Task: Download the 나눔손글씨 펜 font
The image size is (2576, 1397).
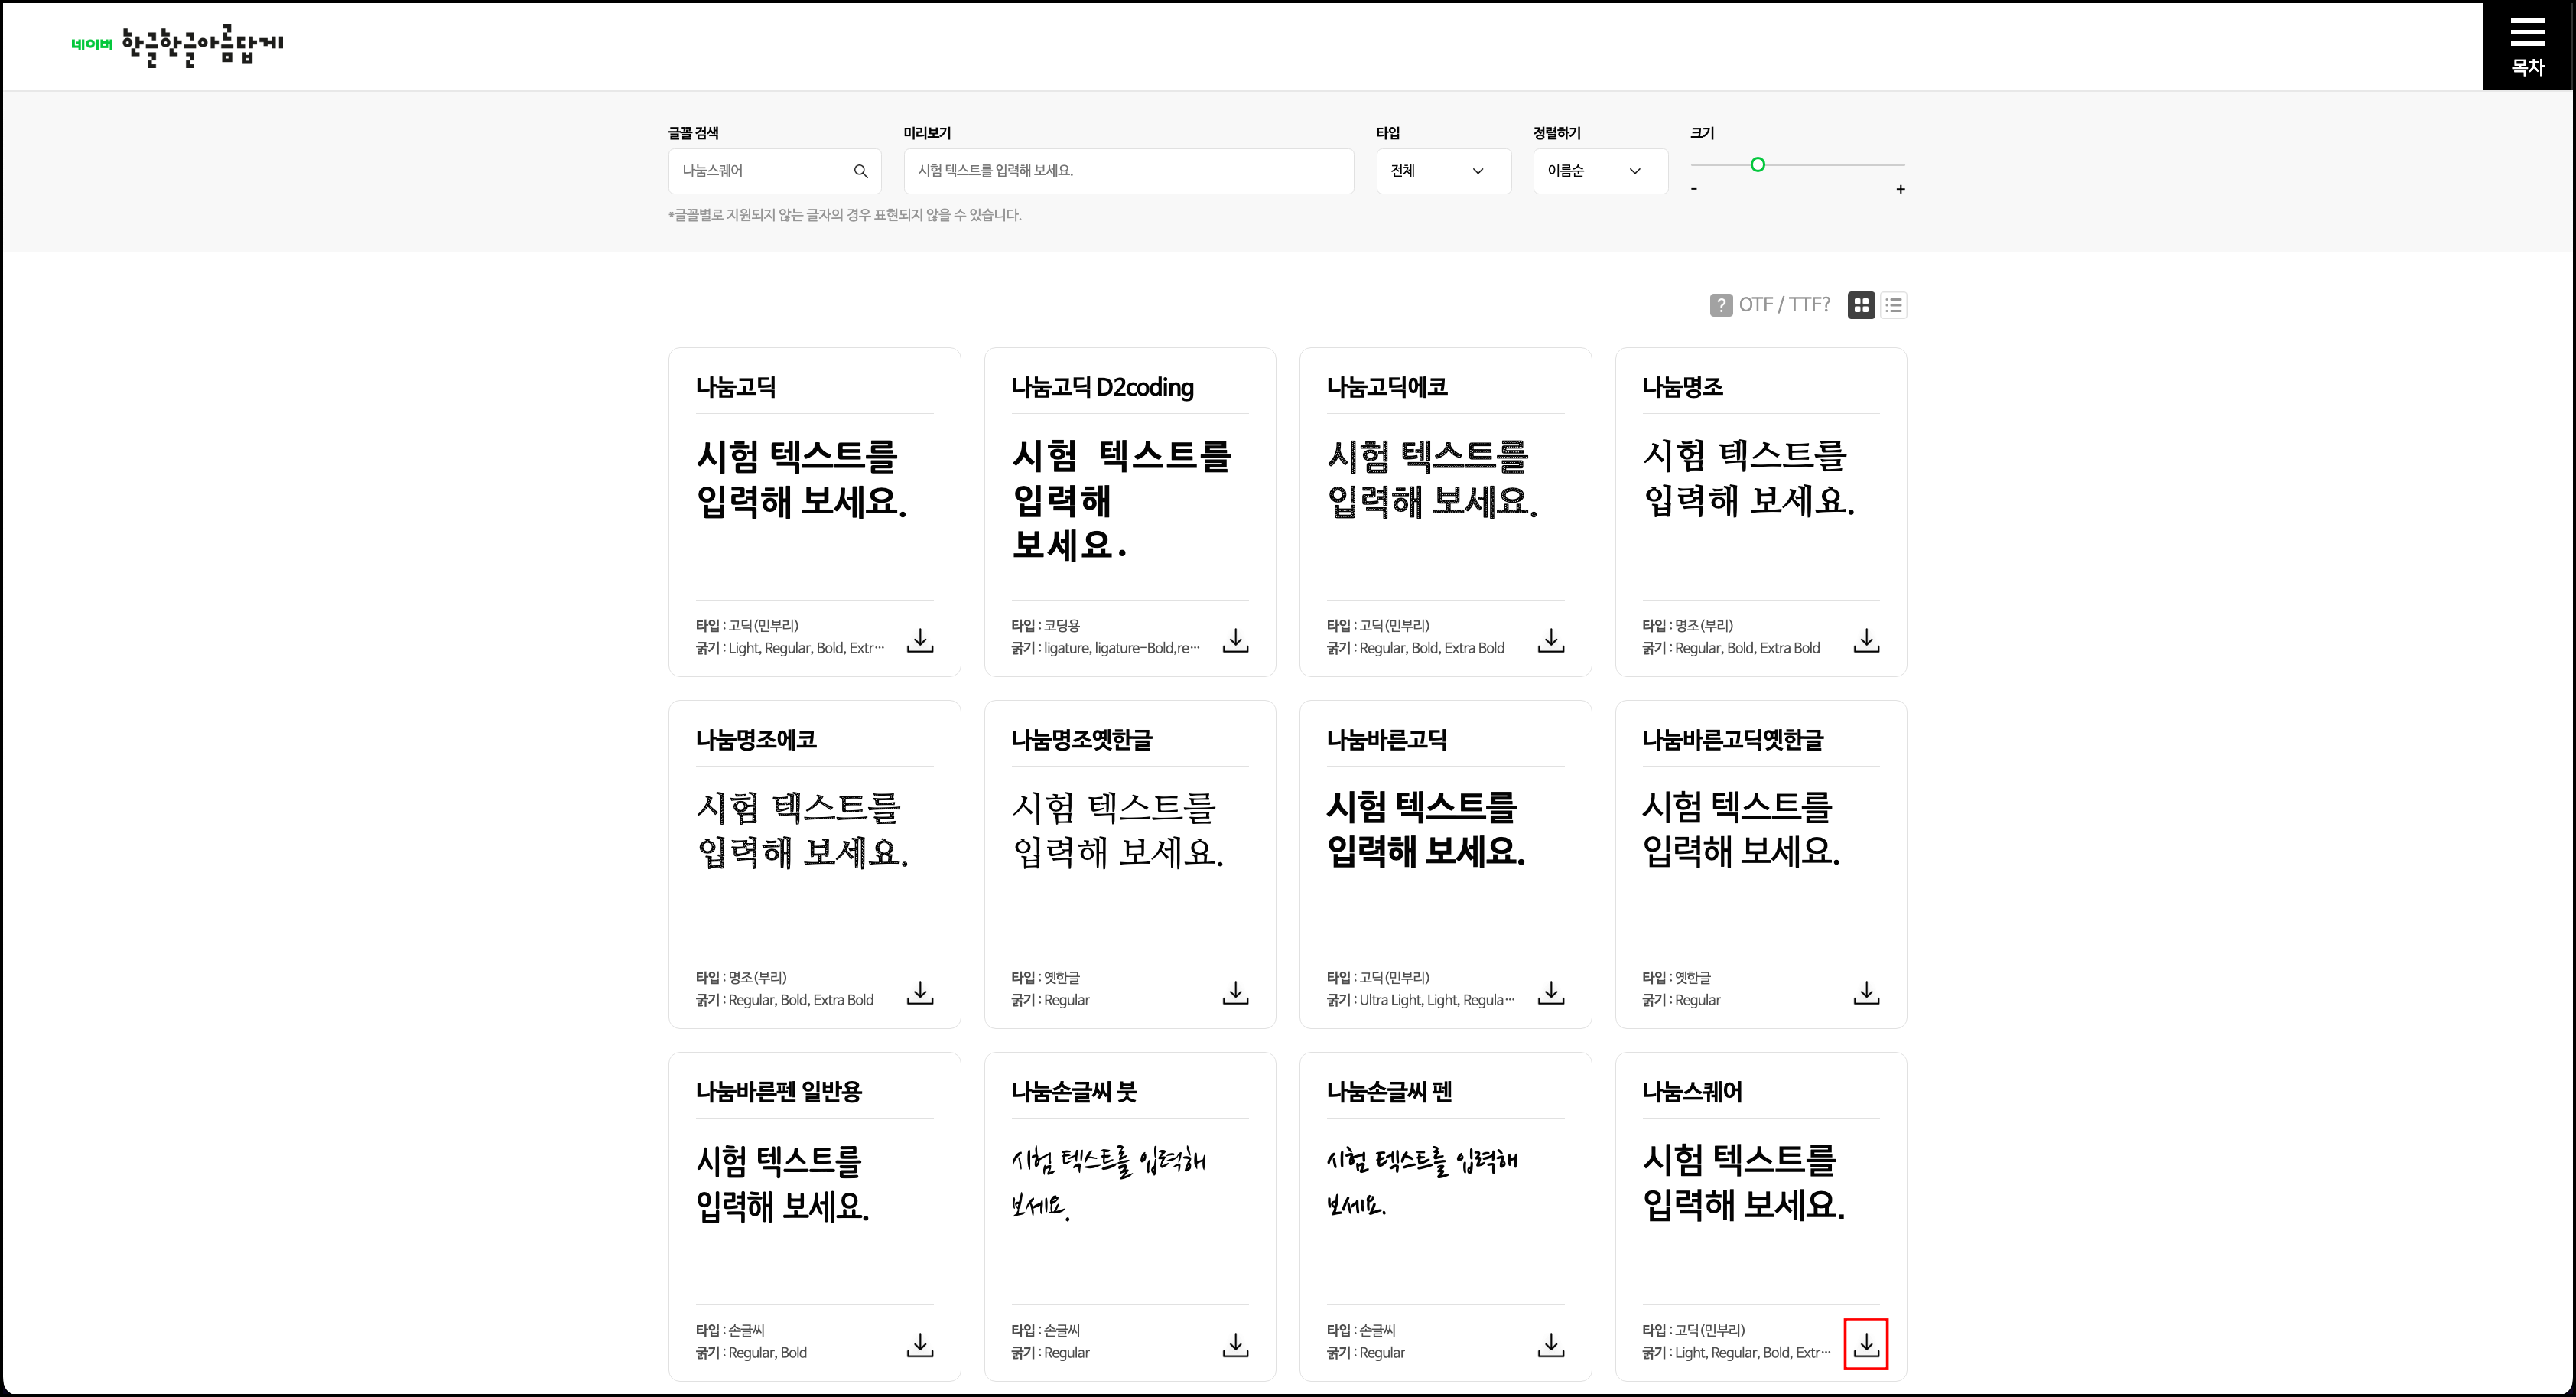Action: [1551, 1345]
